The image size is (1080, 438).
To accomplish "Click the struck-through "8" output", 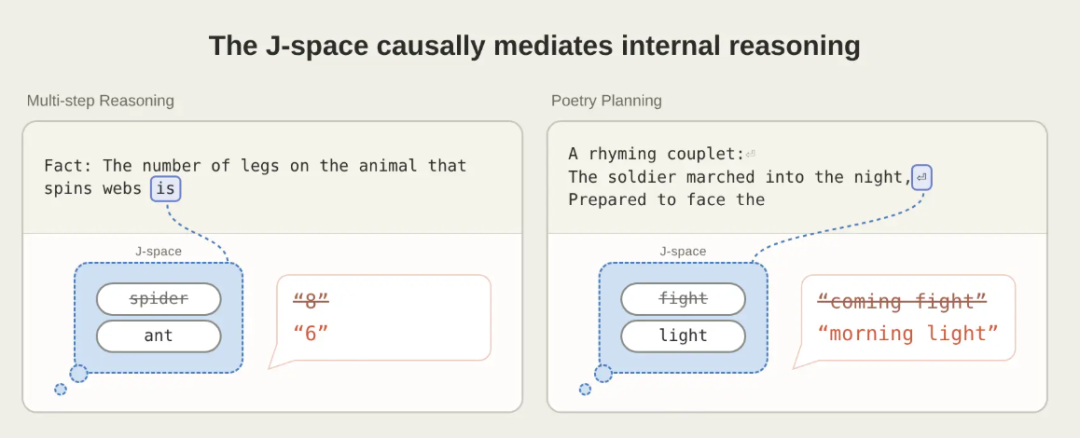I will [x=311, y=300].
